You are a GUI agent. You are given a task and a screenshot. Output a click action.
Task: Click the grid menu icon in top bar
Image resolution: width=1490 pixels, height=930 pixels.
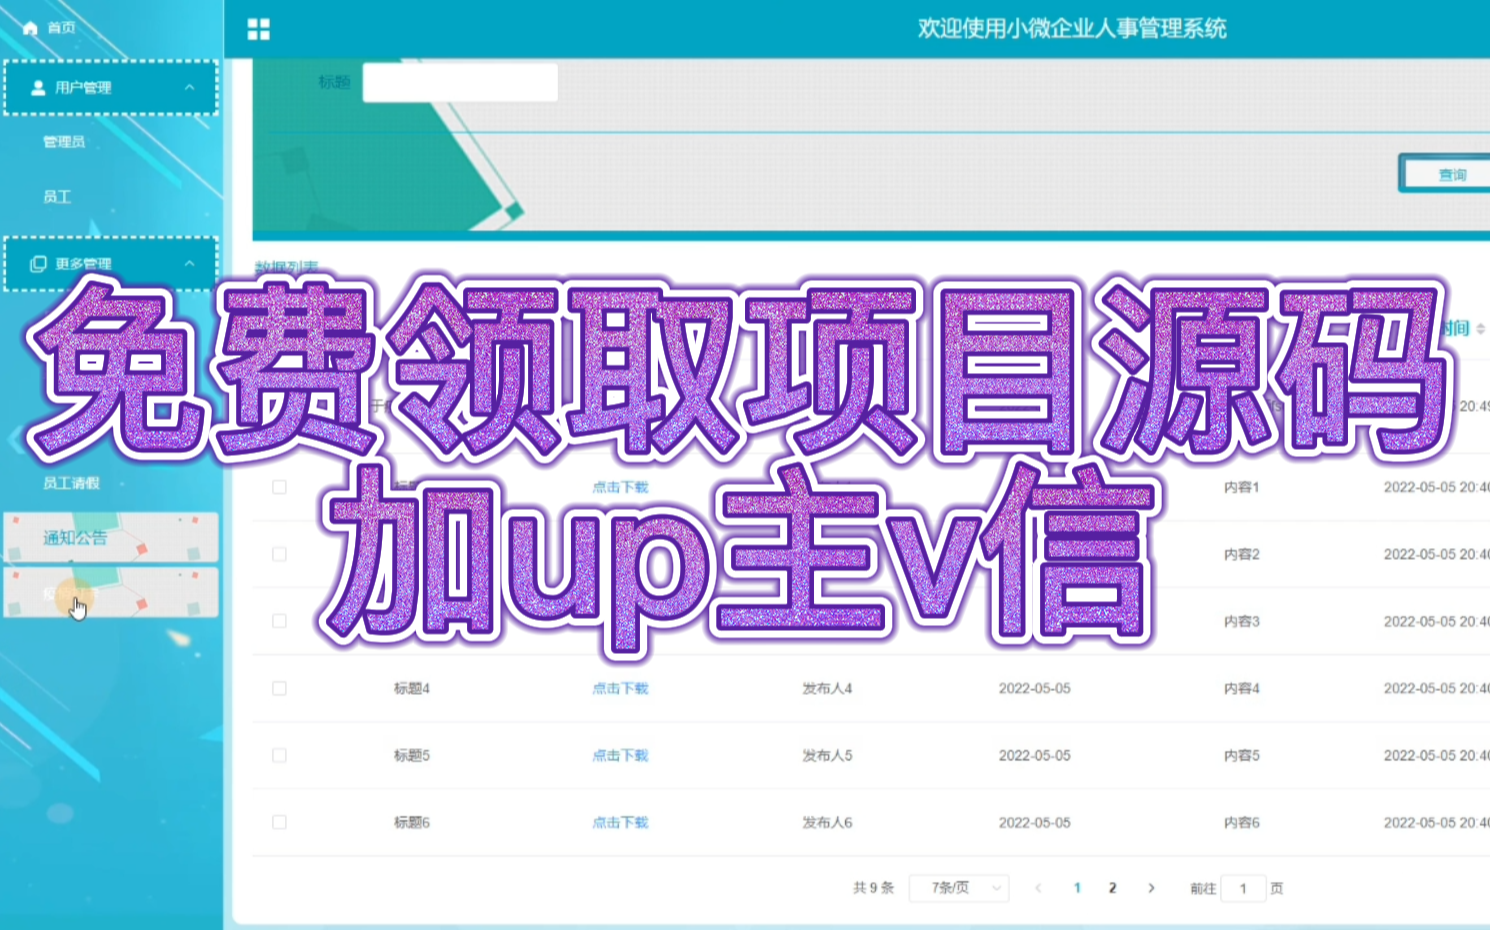click(x=258, y=29)
